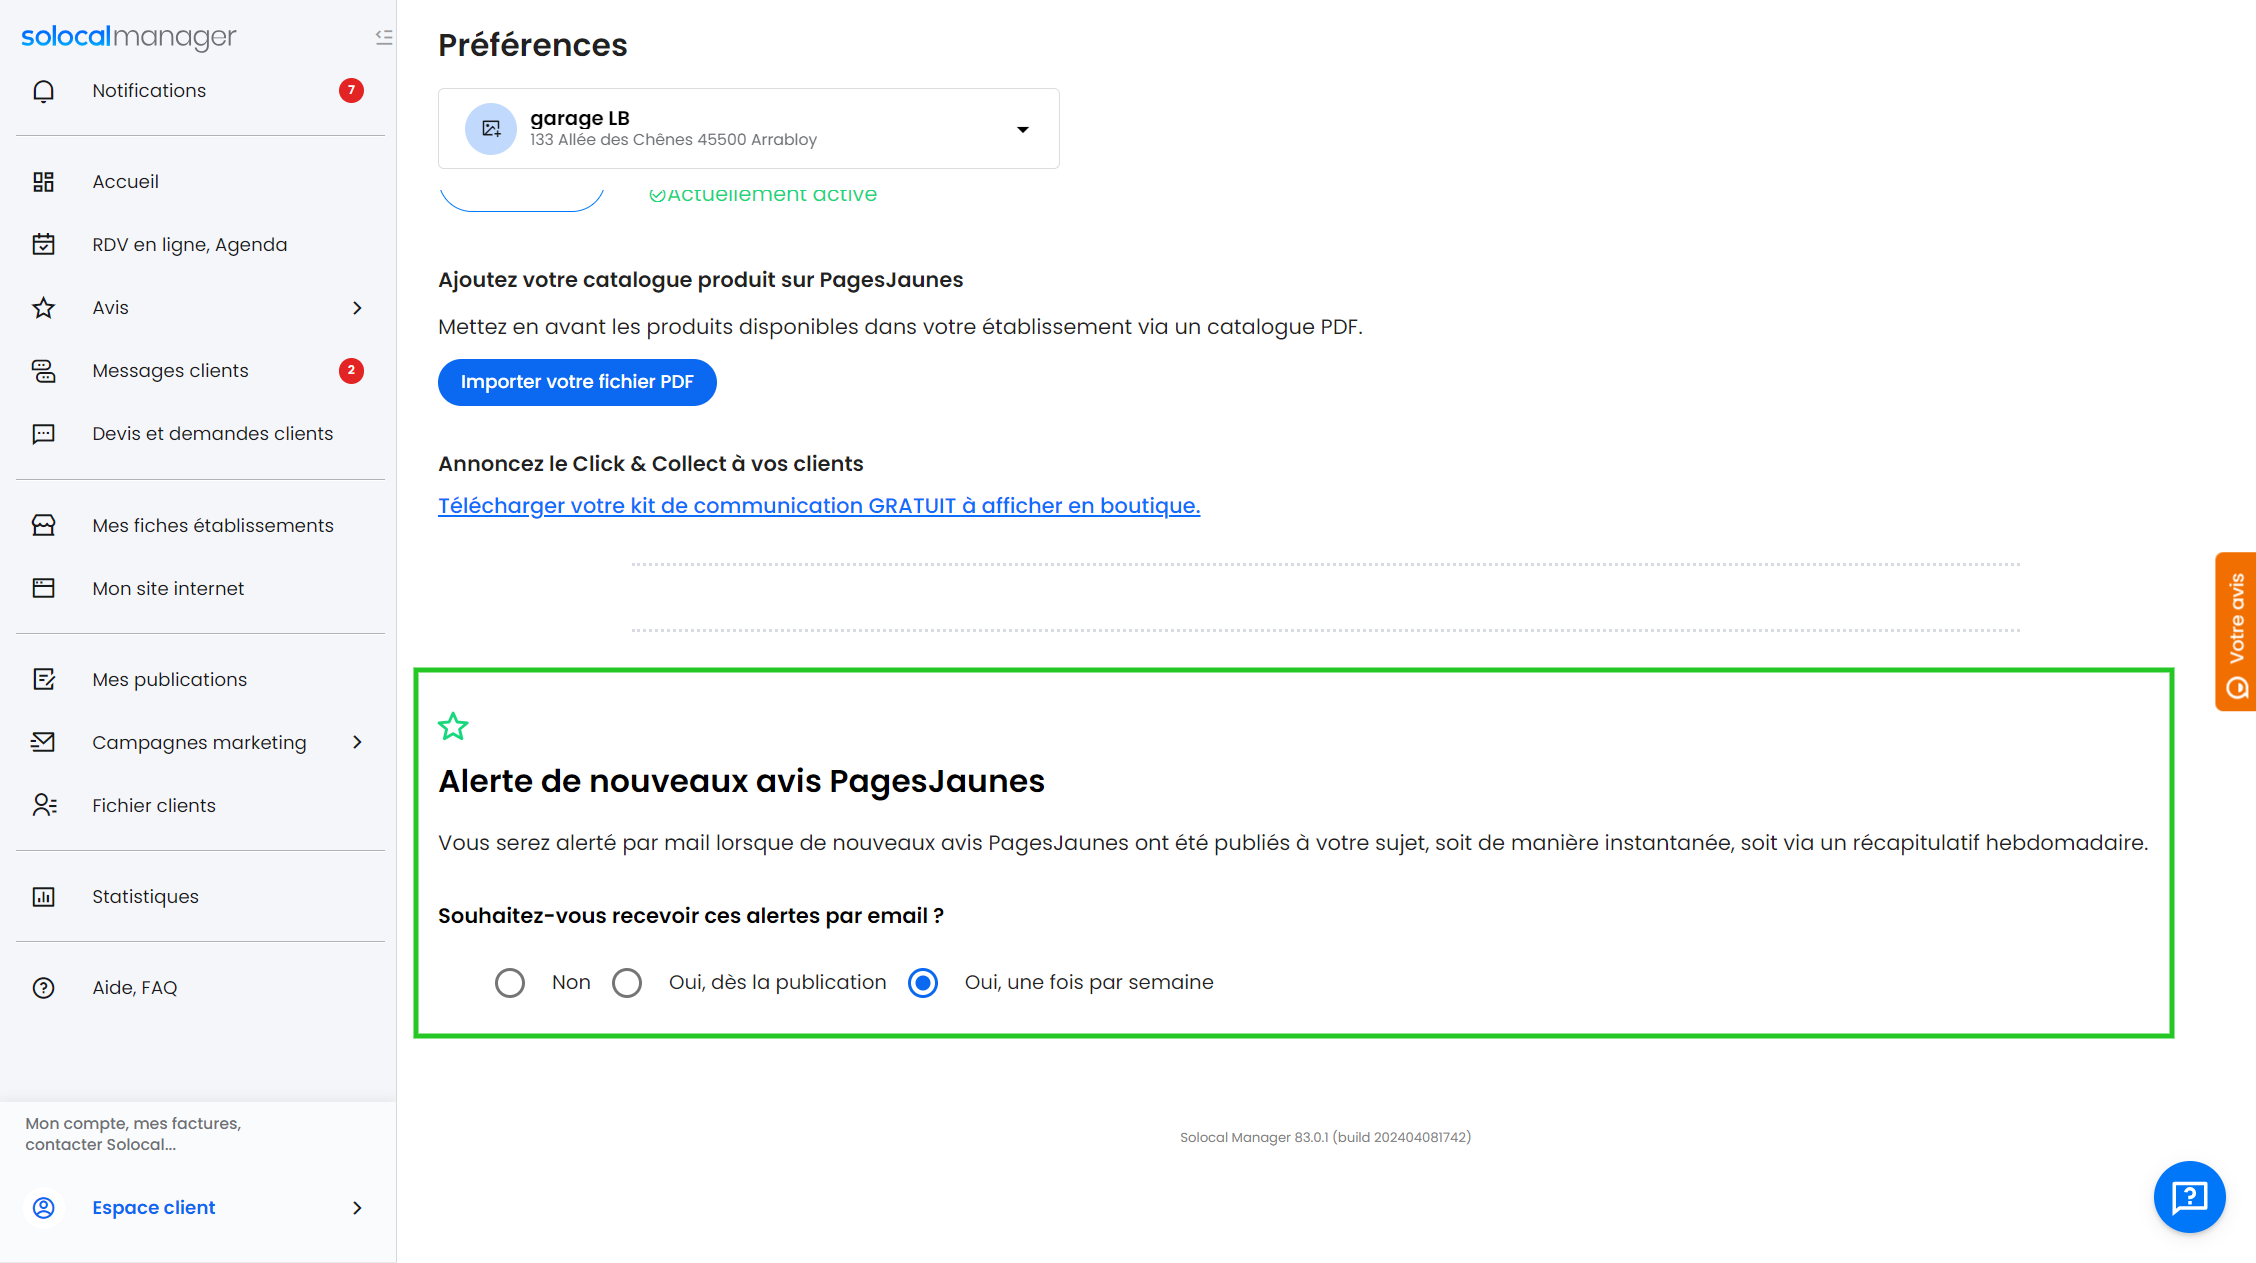
Task: Click the Statistiques chart icon
Action: tap(43, 897)
